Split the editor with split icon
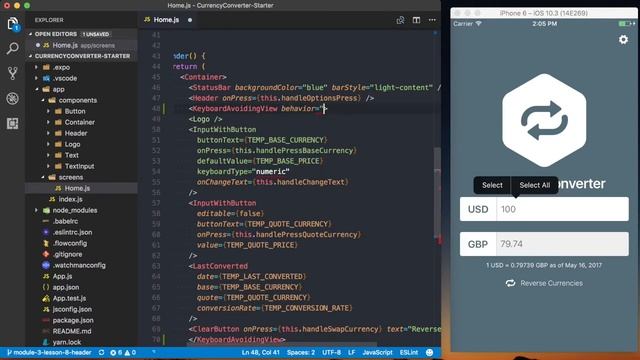The width and height of the screenshot is (640, 360). coord(416,20)
